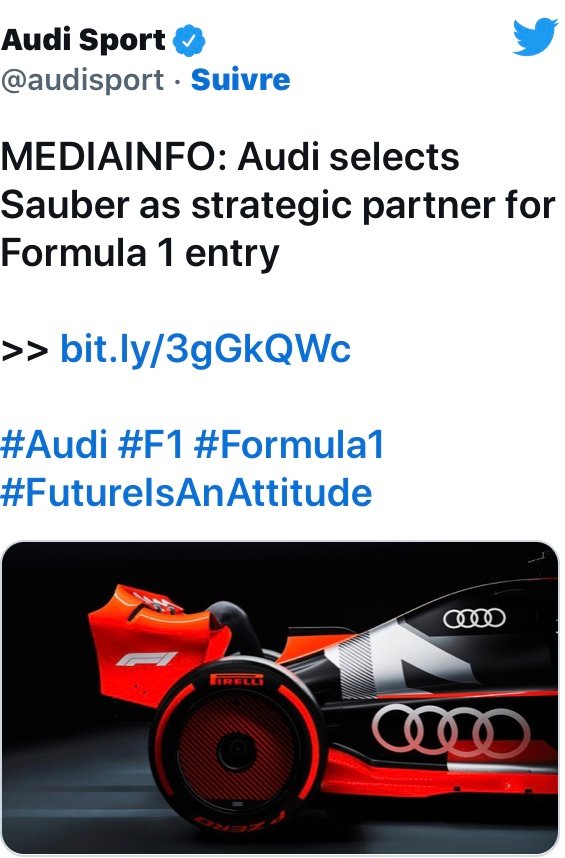Screen dimensions: 565x858
Task: Click the P ZERO text on tire bottom
Action: [240, 822]
